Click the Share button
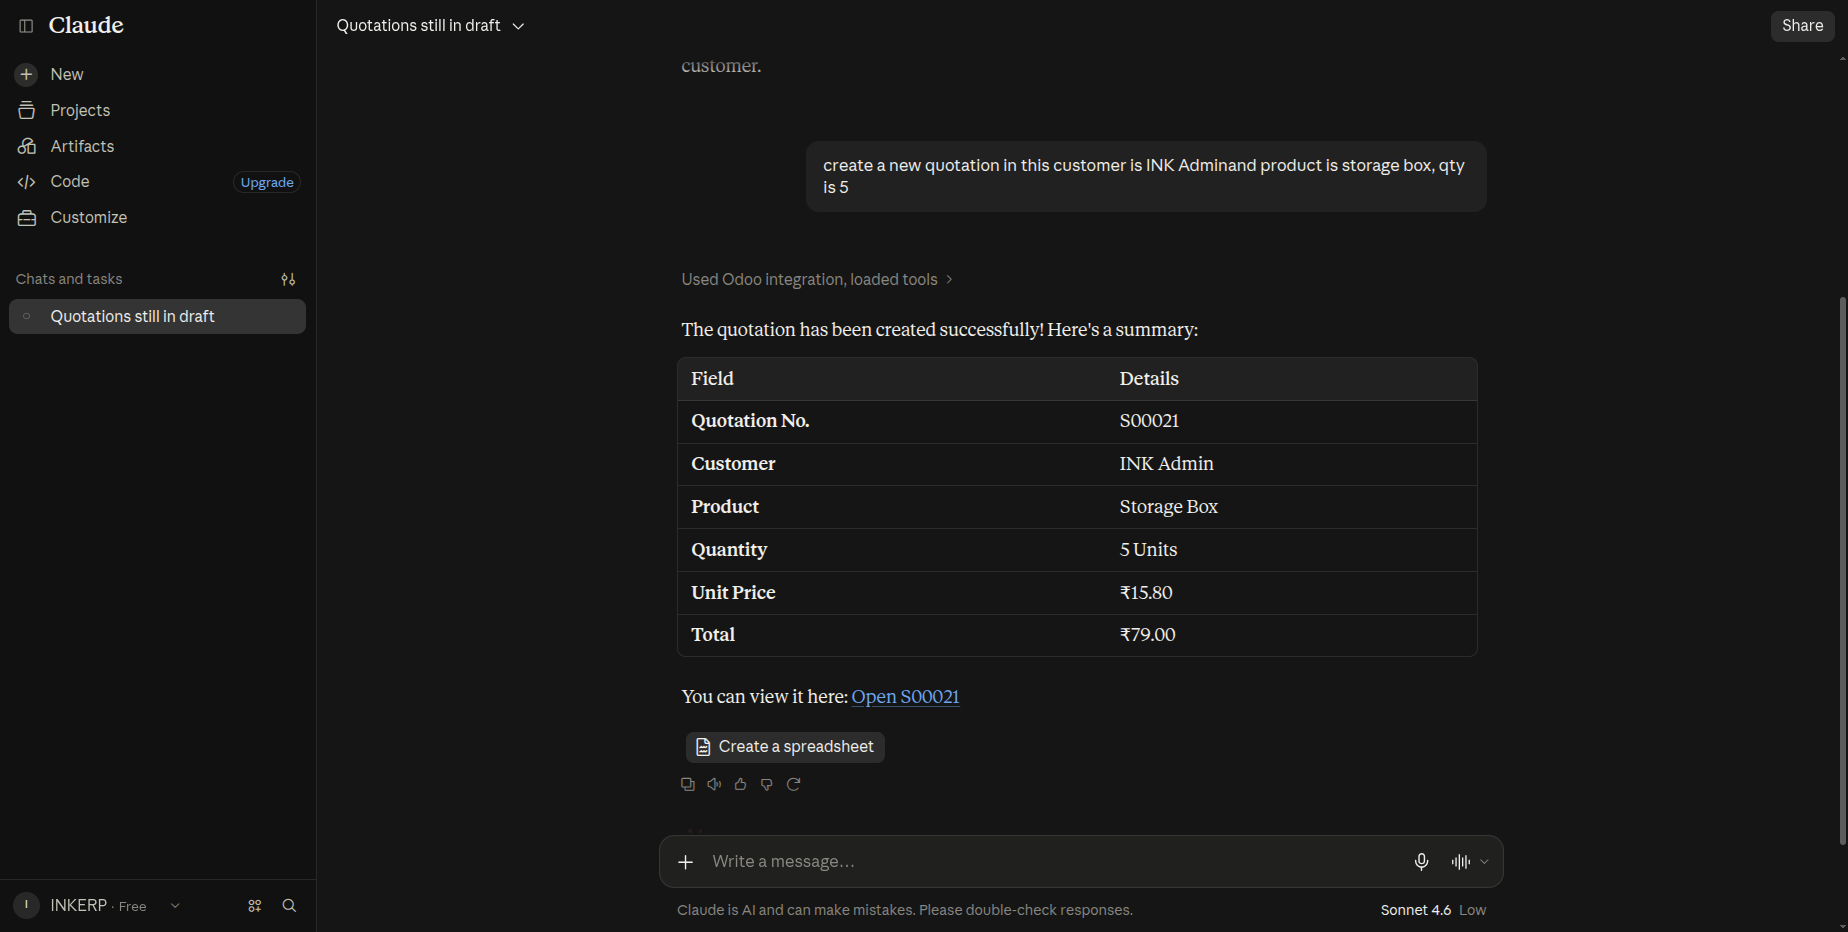Image resolution: width=1848 pixels, height=932 pixels. (1802, 26)
